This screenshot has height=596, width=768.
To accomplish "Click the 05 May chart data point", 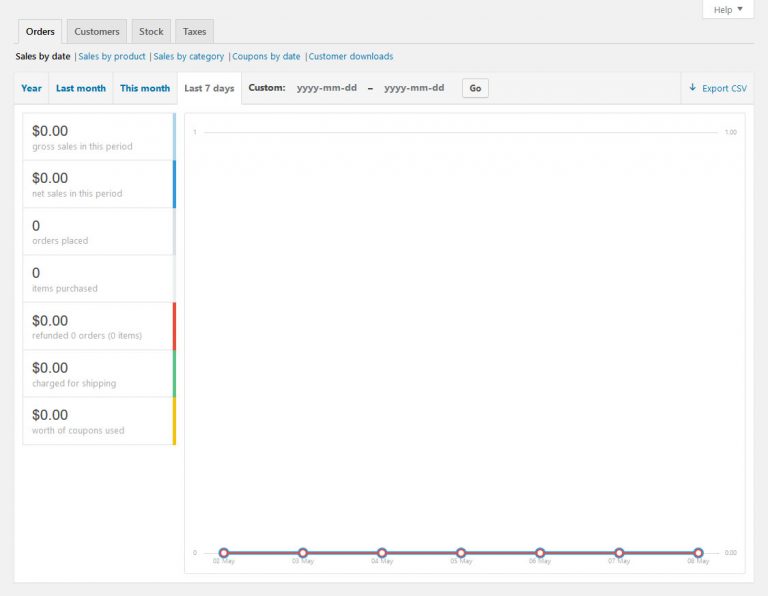I will (x=461, y=553).
